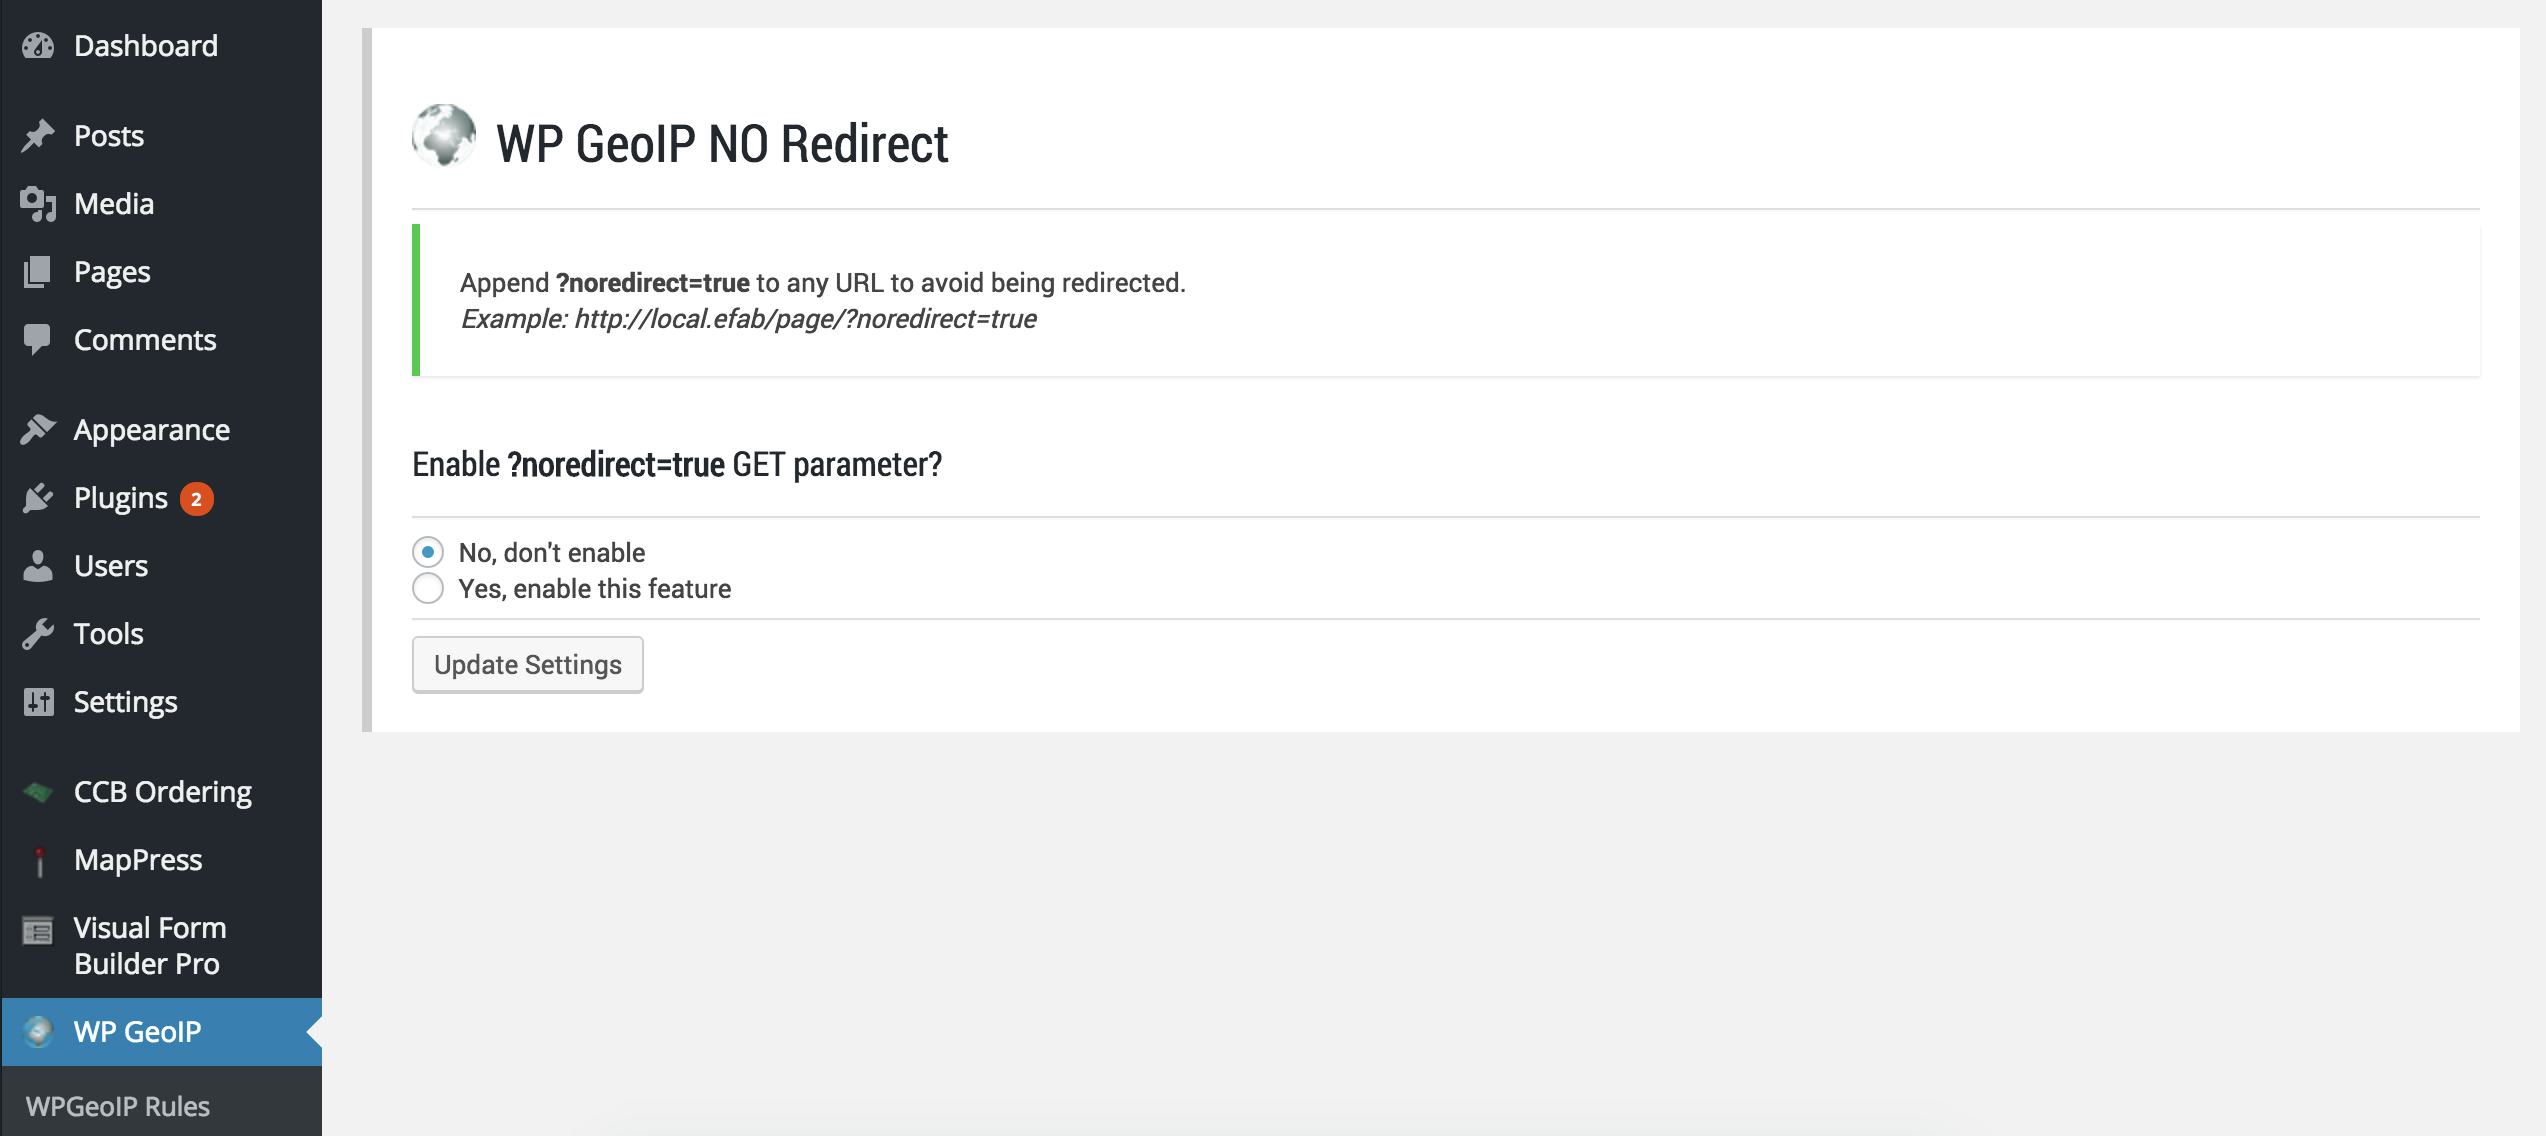
Task: Click the Plugins update count badge
Action: point(196,497)
